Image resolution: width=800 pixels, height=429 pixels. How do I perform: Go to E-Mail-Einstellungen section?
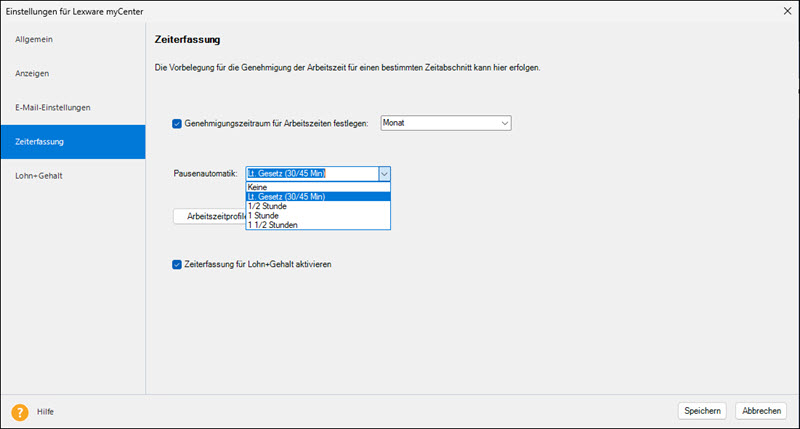click(x=73, y=108)
